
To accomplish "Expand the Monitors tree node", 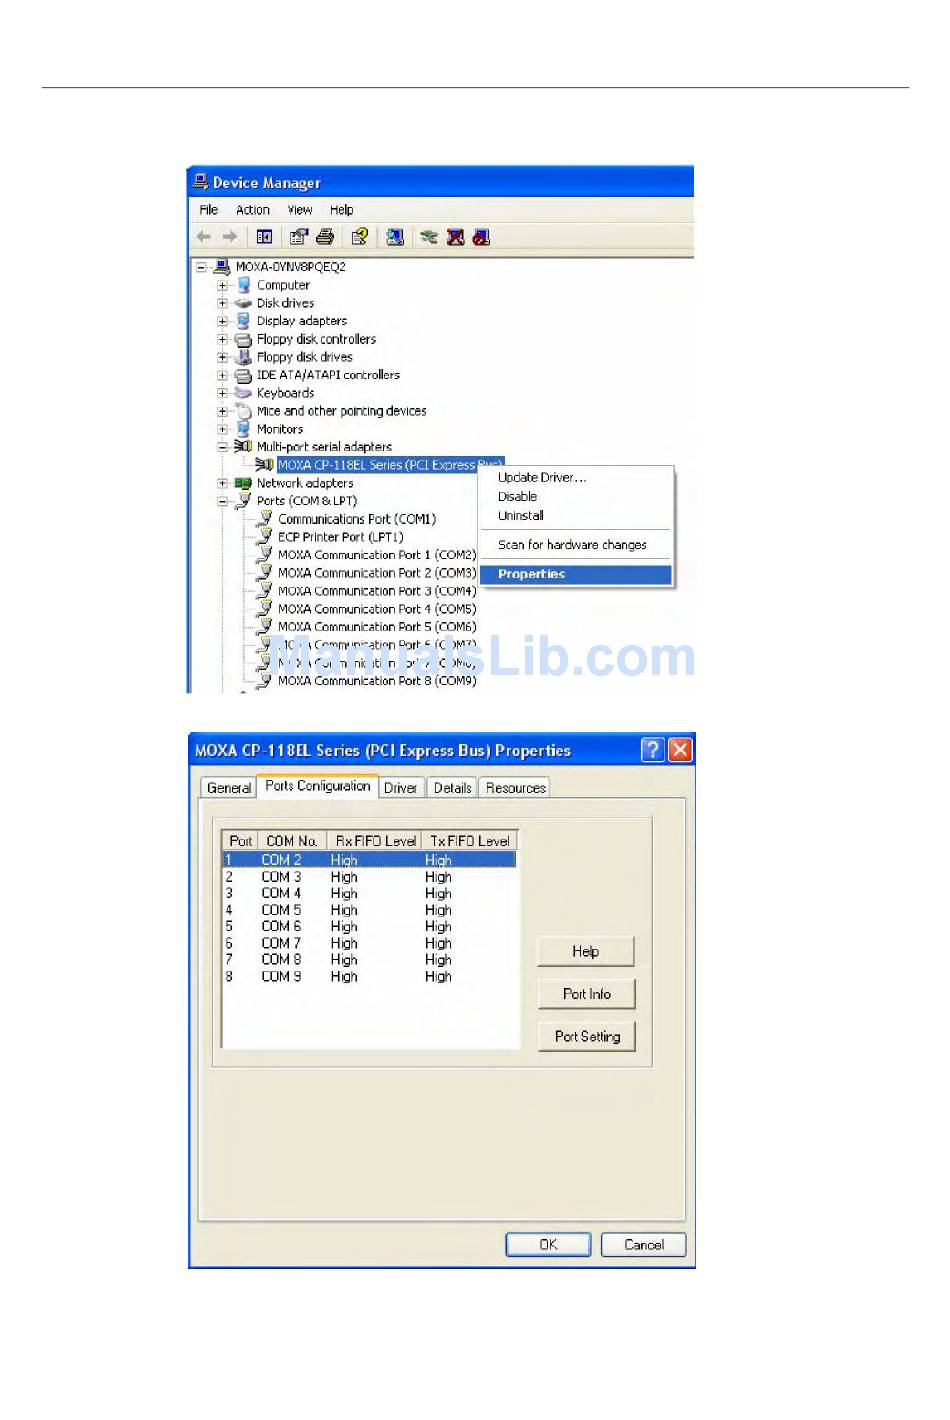I will click(222, 429).
